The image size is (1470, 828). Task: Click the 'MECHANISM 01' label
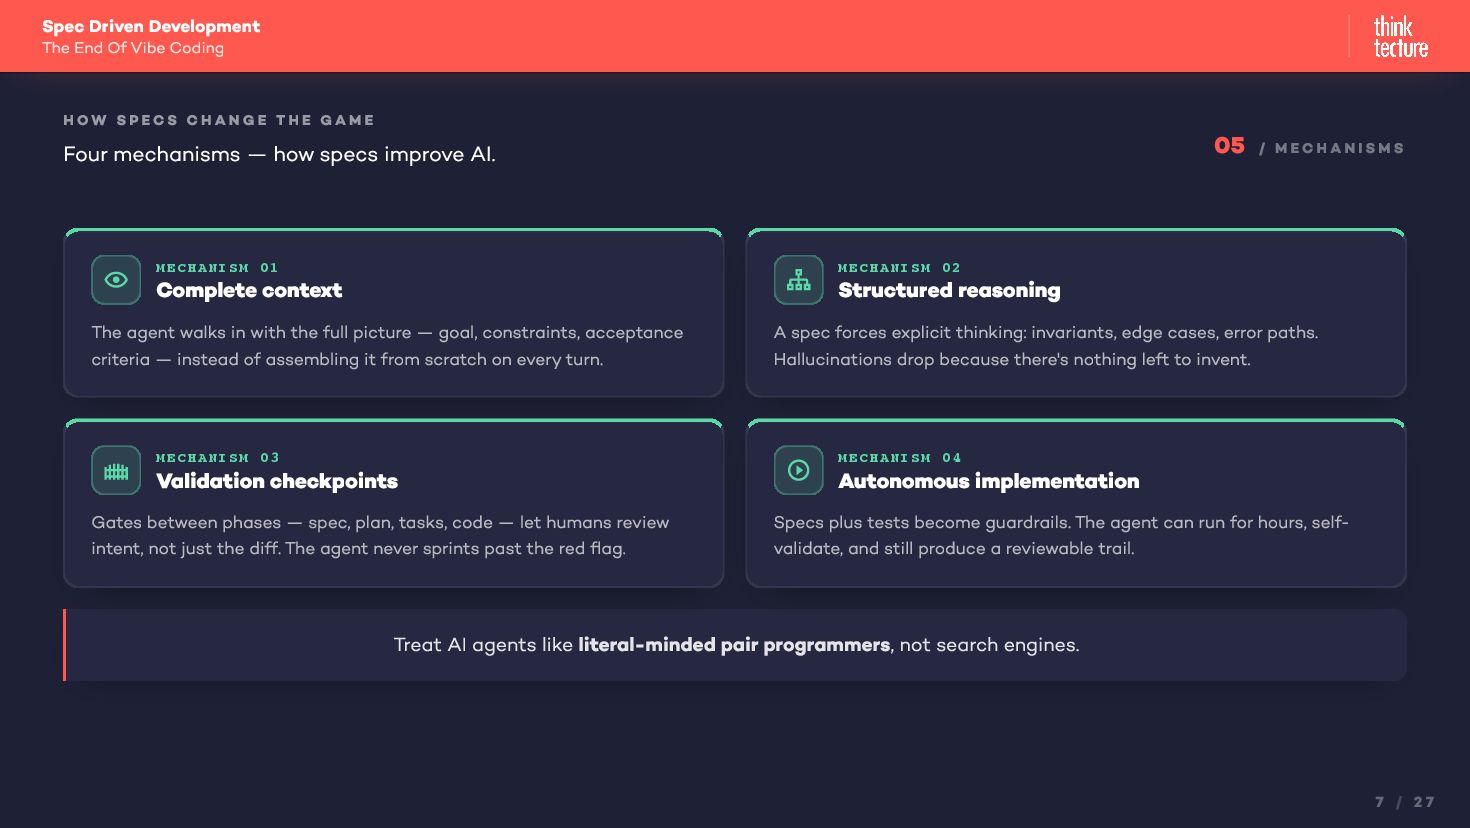click(216, 268)
